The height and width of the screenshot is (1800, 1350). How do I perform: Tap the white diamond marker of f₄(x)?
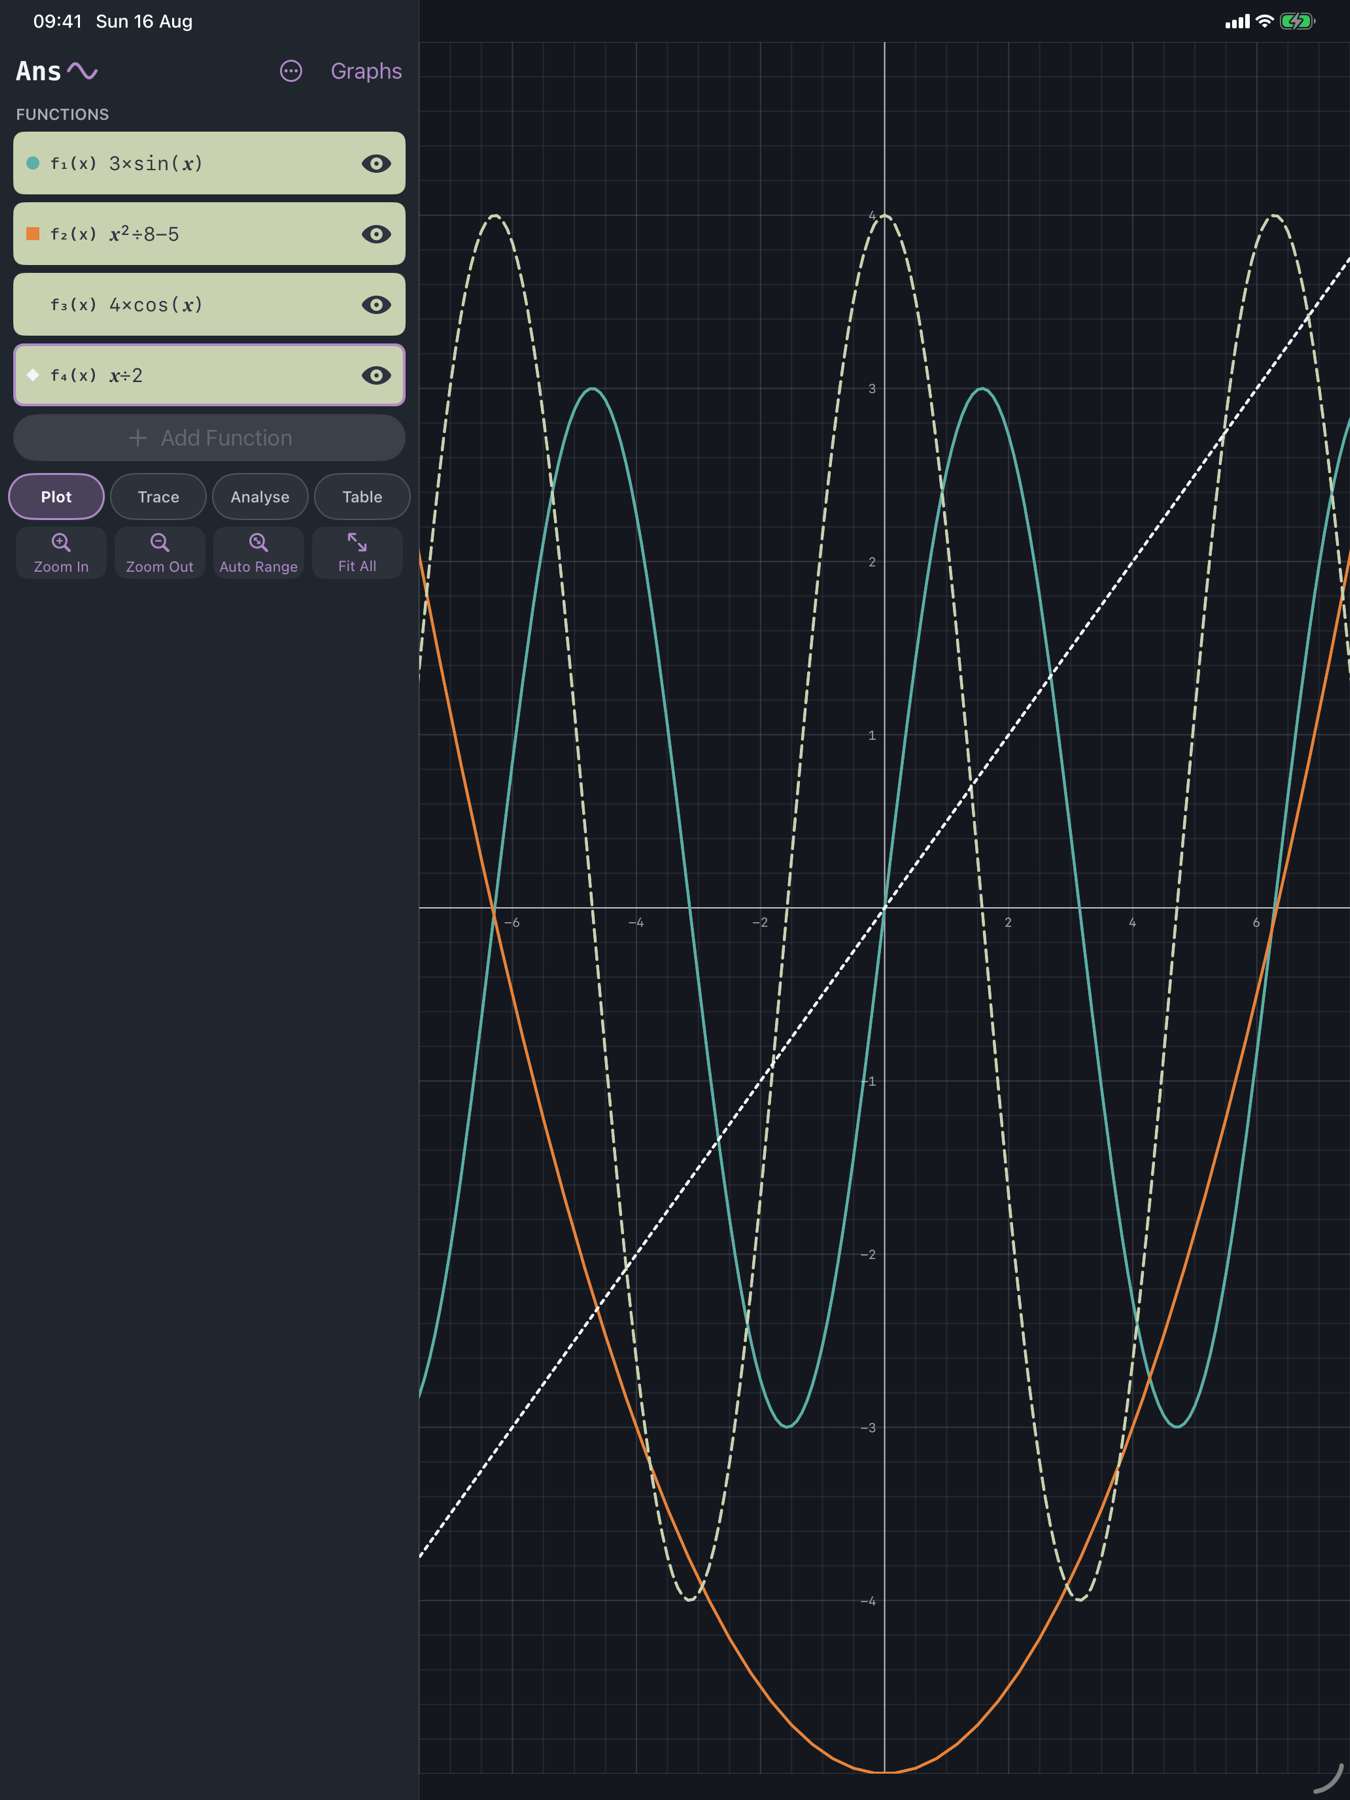point(33,375)
